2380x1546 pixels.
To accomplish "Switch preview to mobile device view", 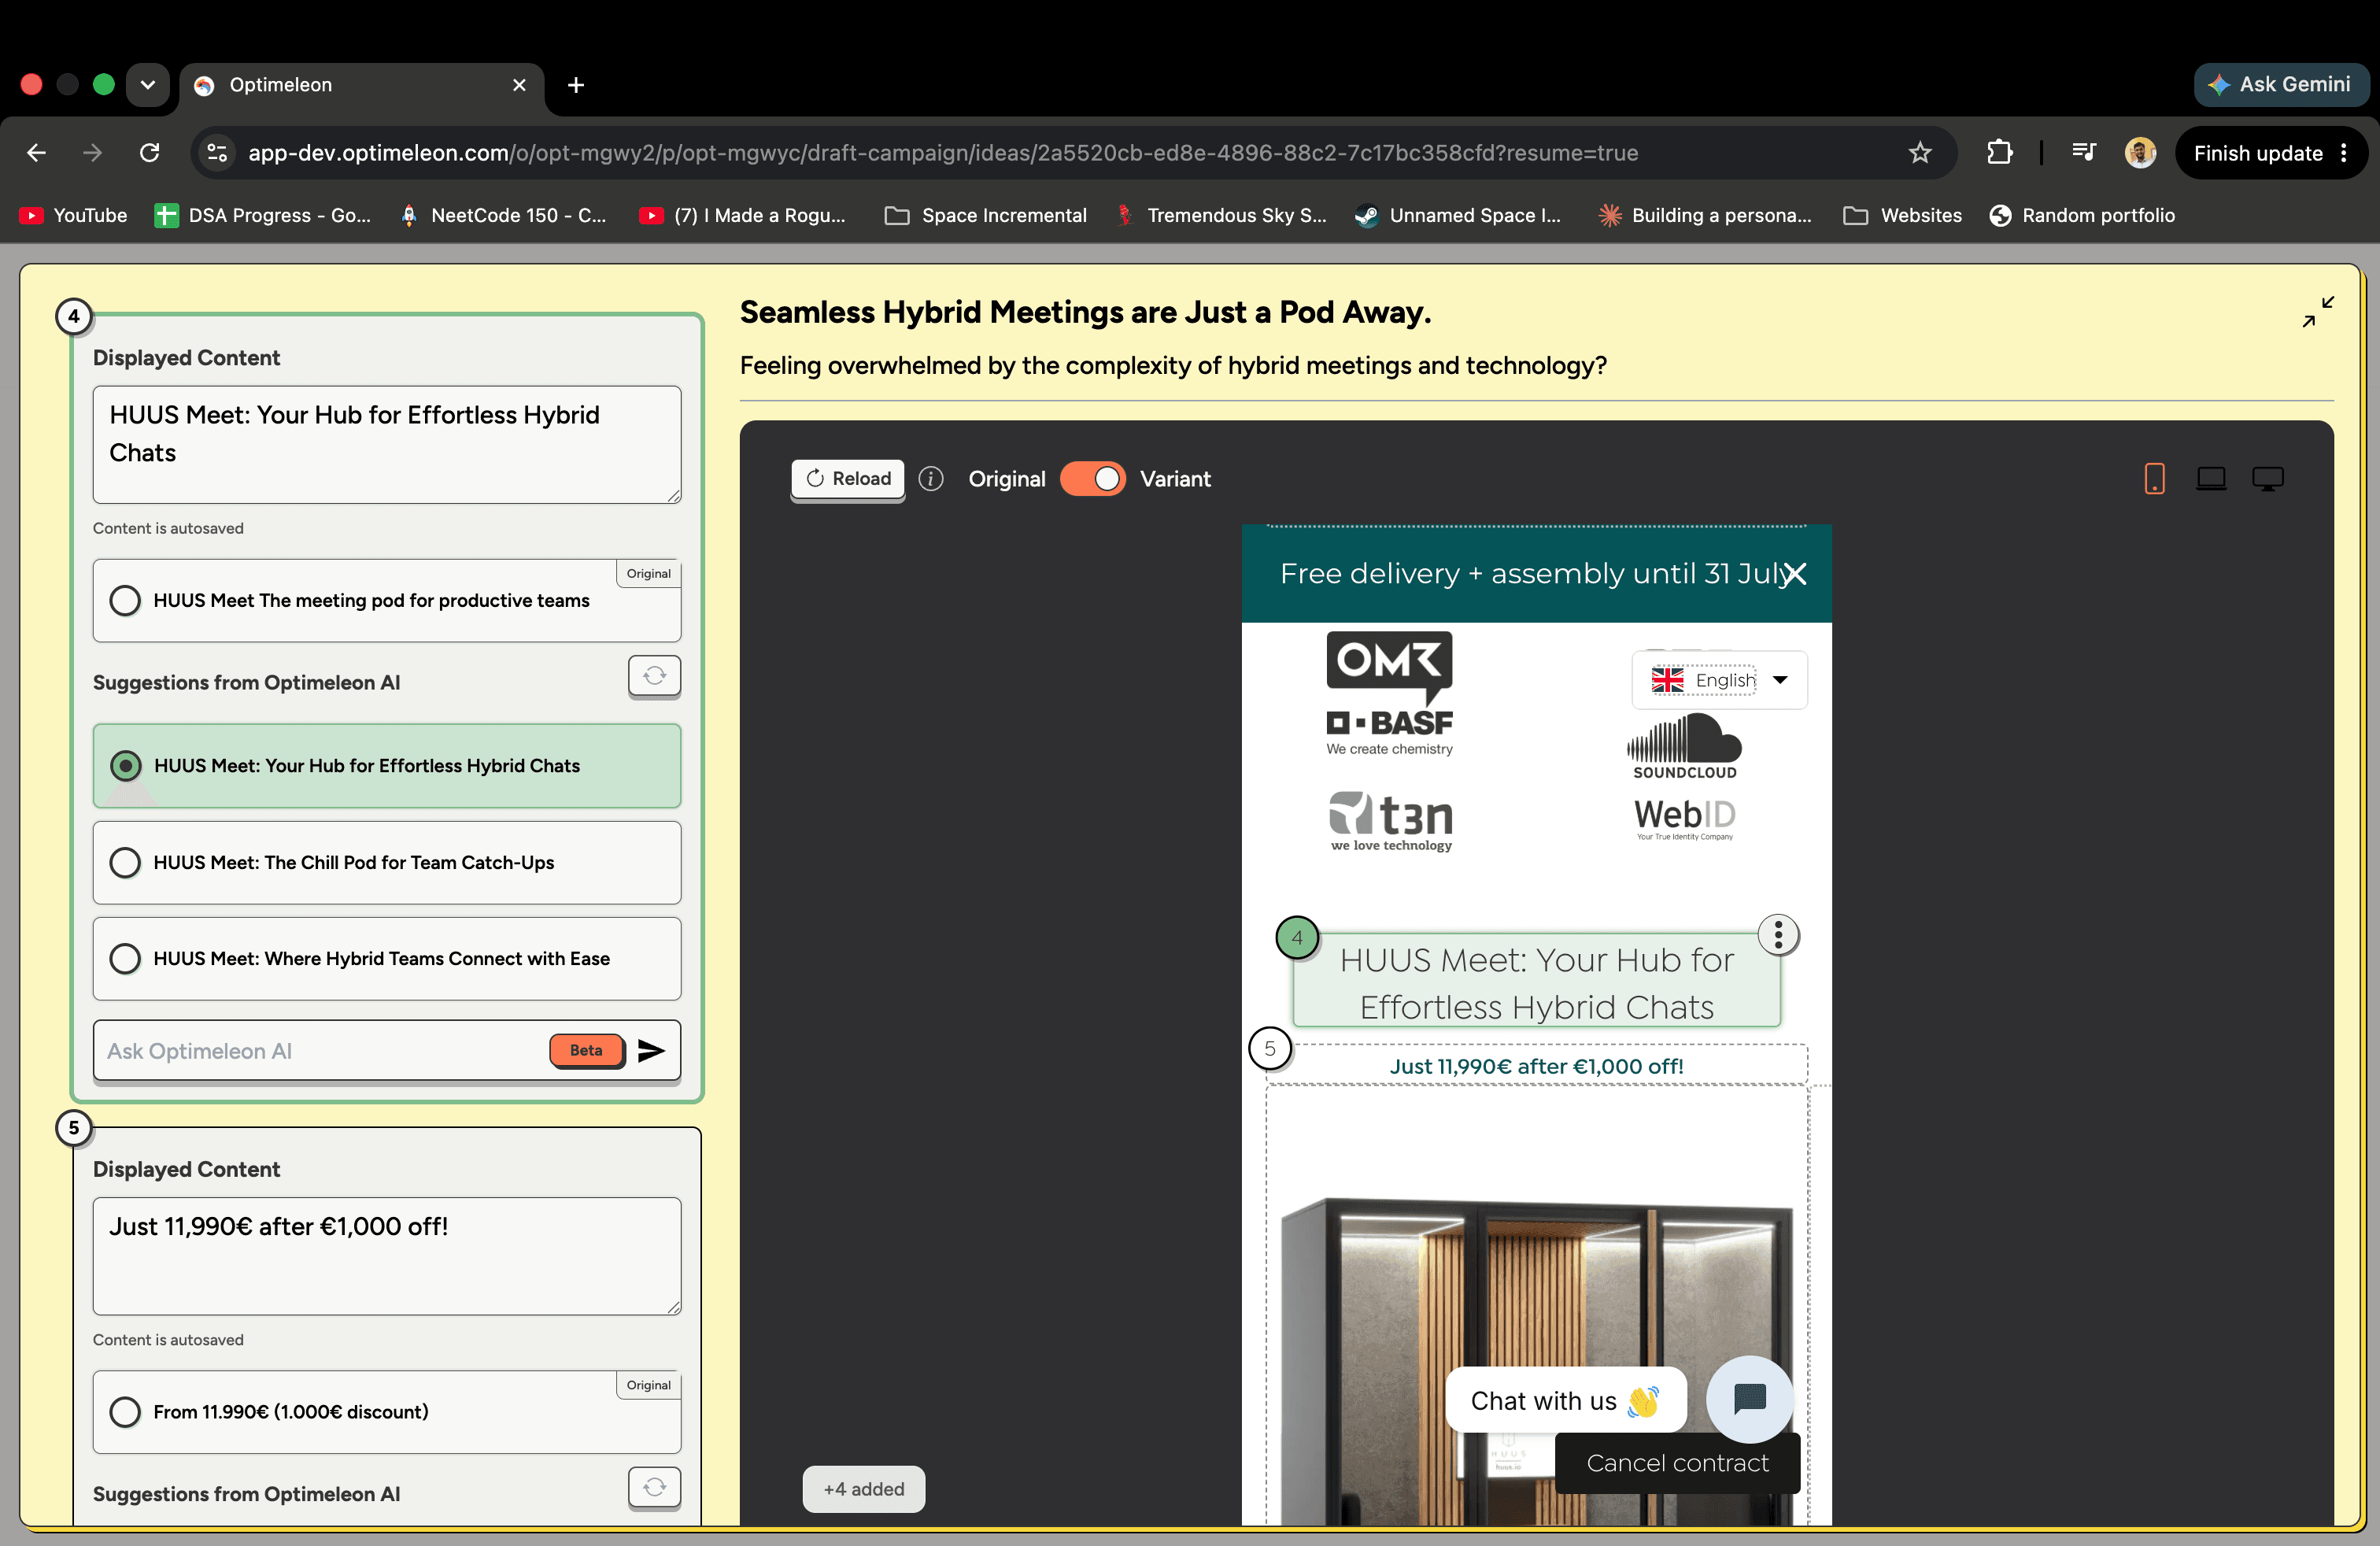I will [2155, 479].
